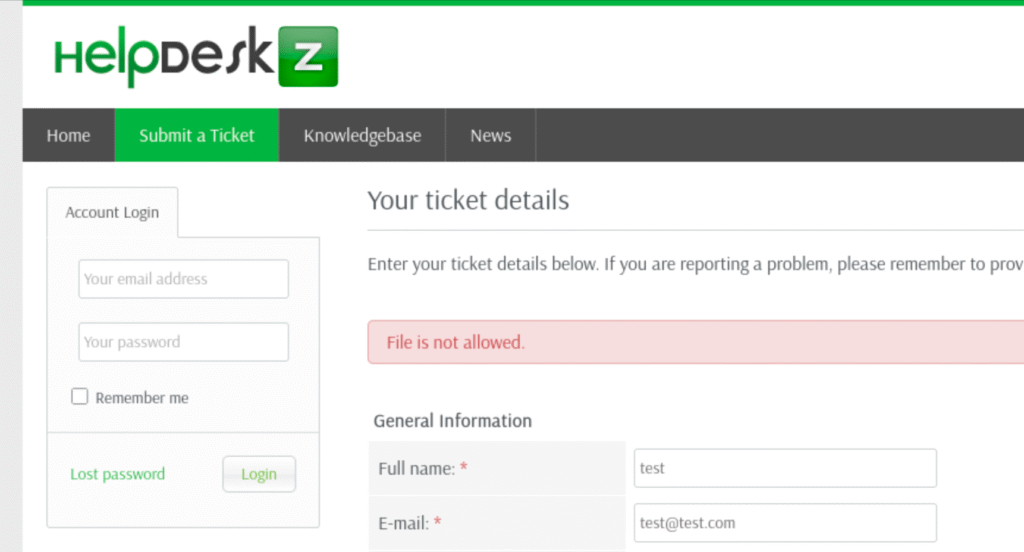Go to the Home menu item
The image size is (1024, 552).
click(68, 135)
